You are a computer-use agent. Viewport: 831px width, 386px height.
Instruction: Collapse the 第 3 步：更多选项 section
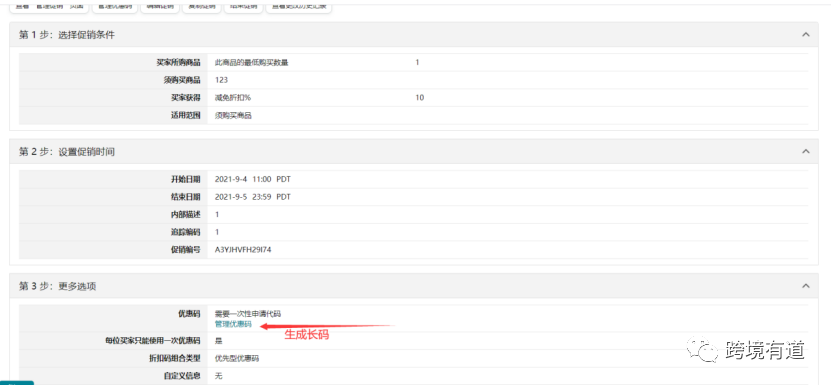(x=806, y=286)
